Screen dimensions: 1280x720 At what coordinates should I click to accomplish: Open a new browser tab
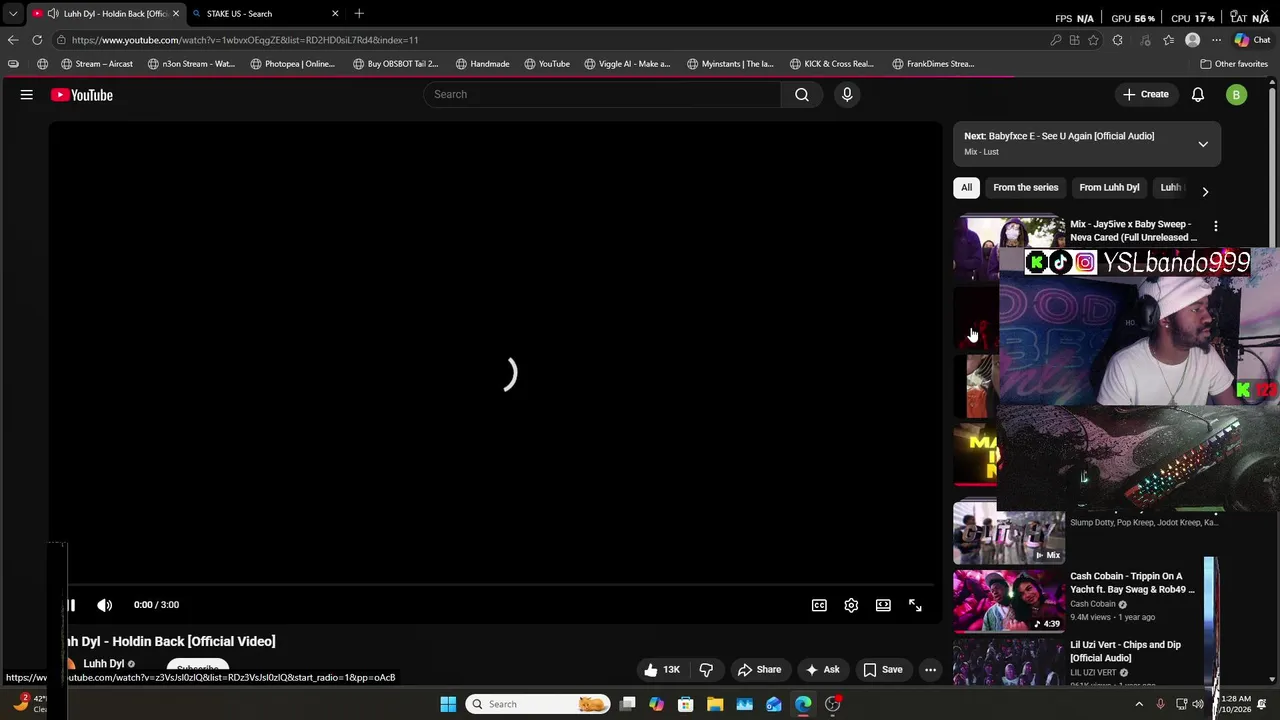[x=359, y=14]
